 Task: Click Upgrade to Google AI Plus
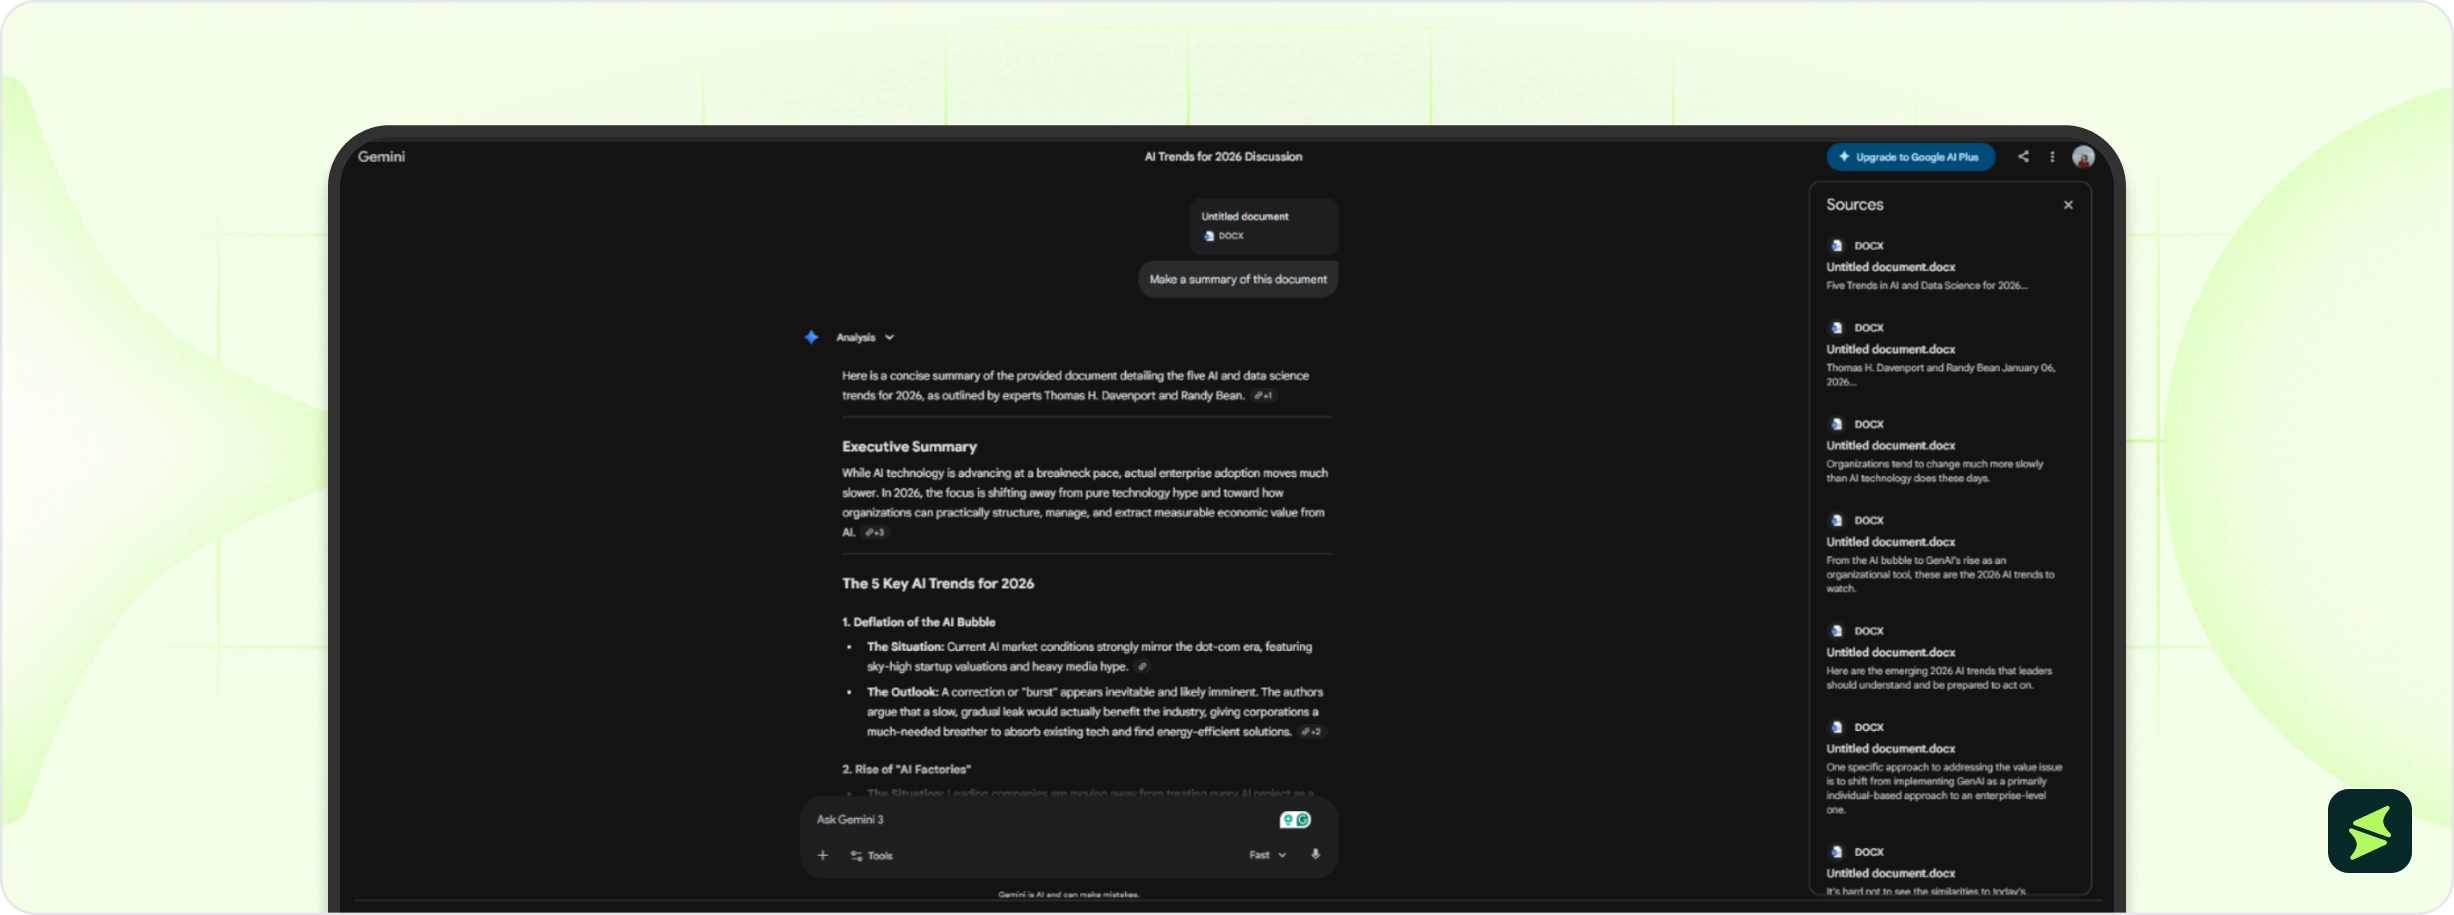[1910, 157]
